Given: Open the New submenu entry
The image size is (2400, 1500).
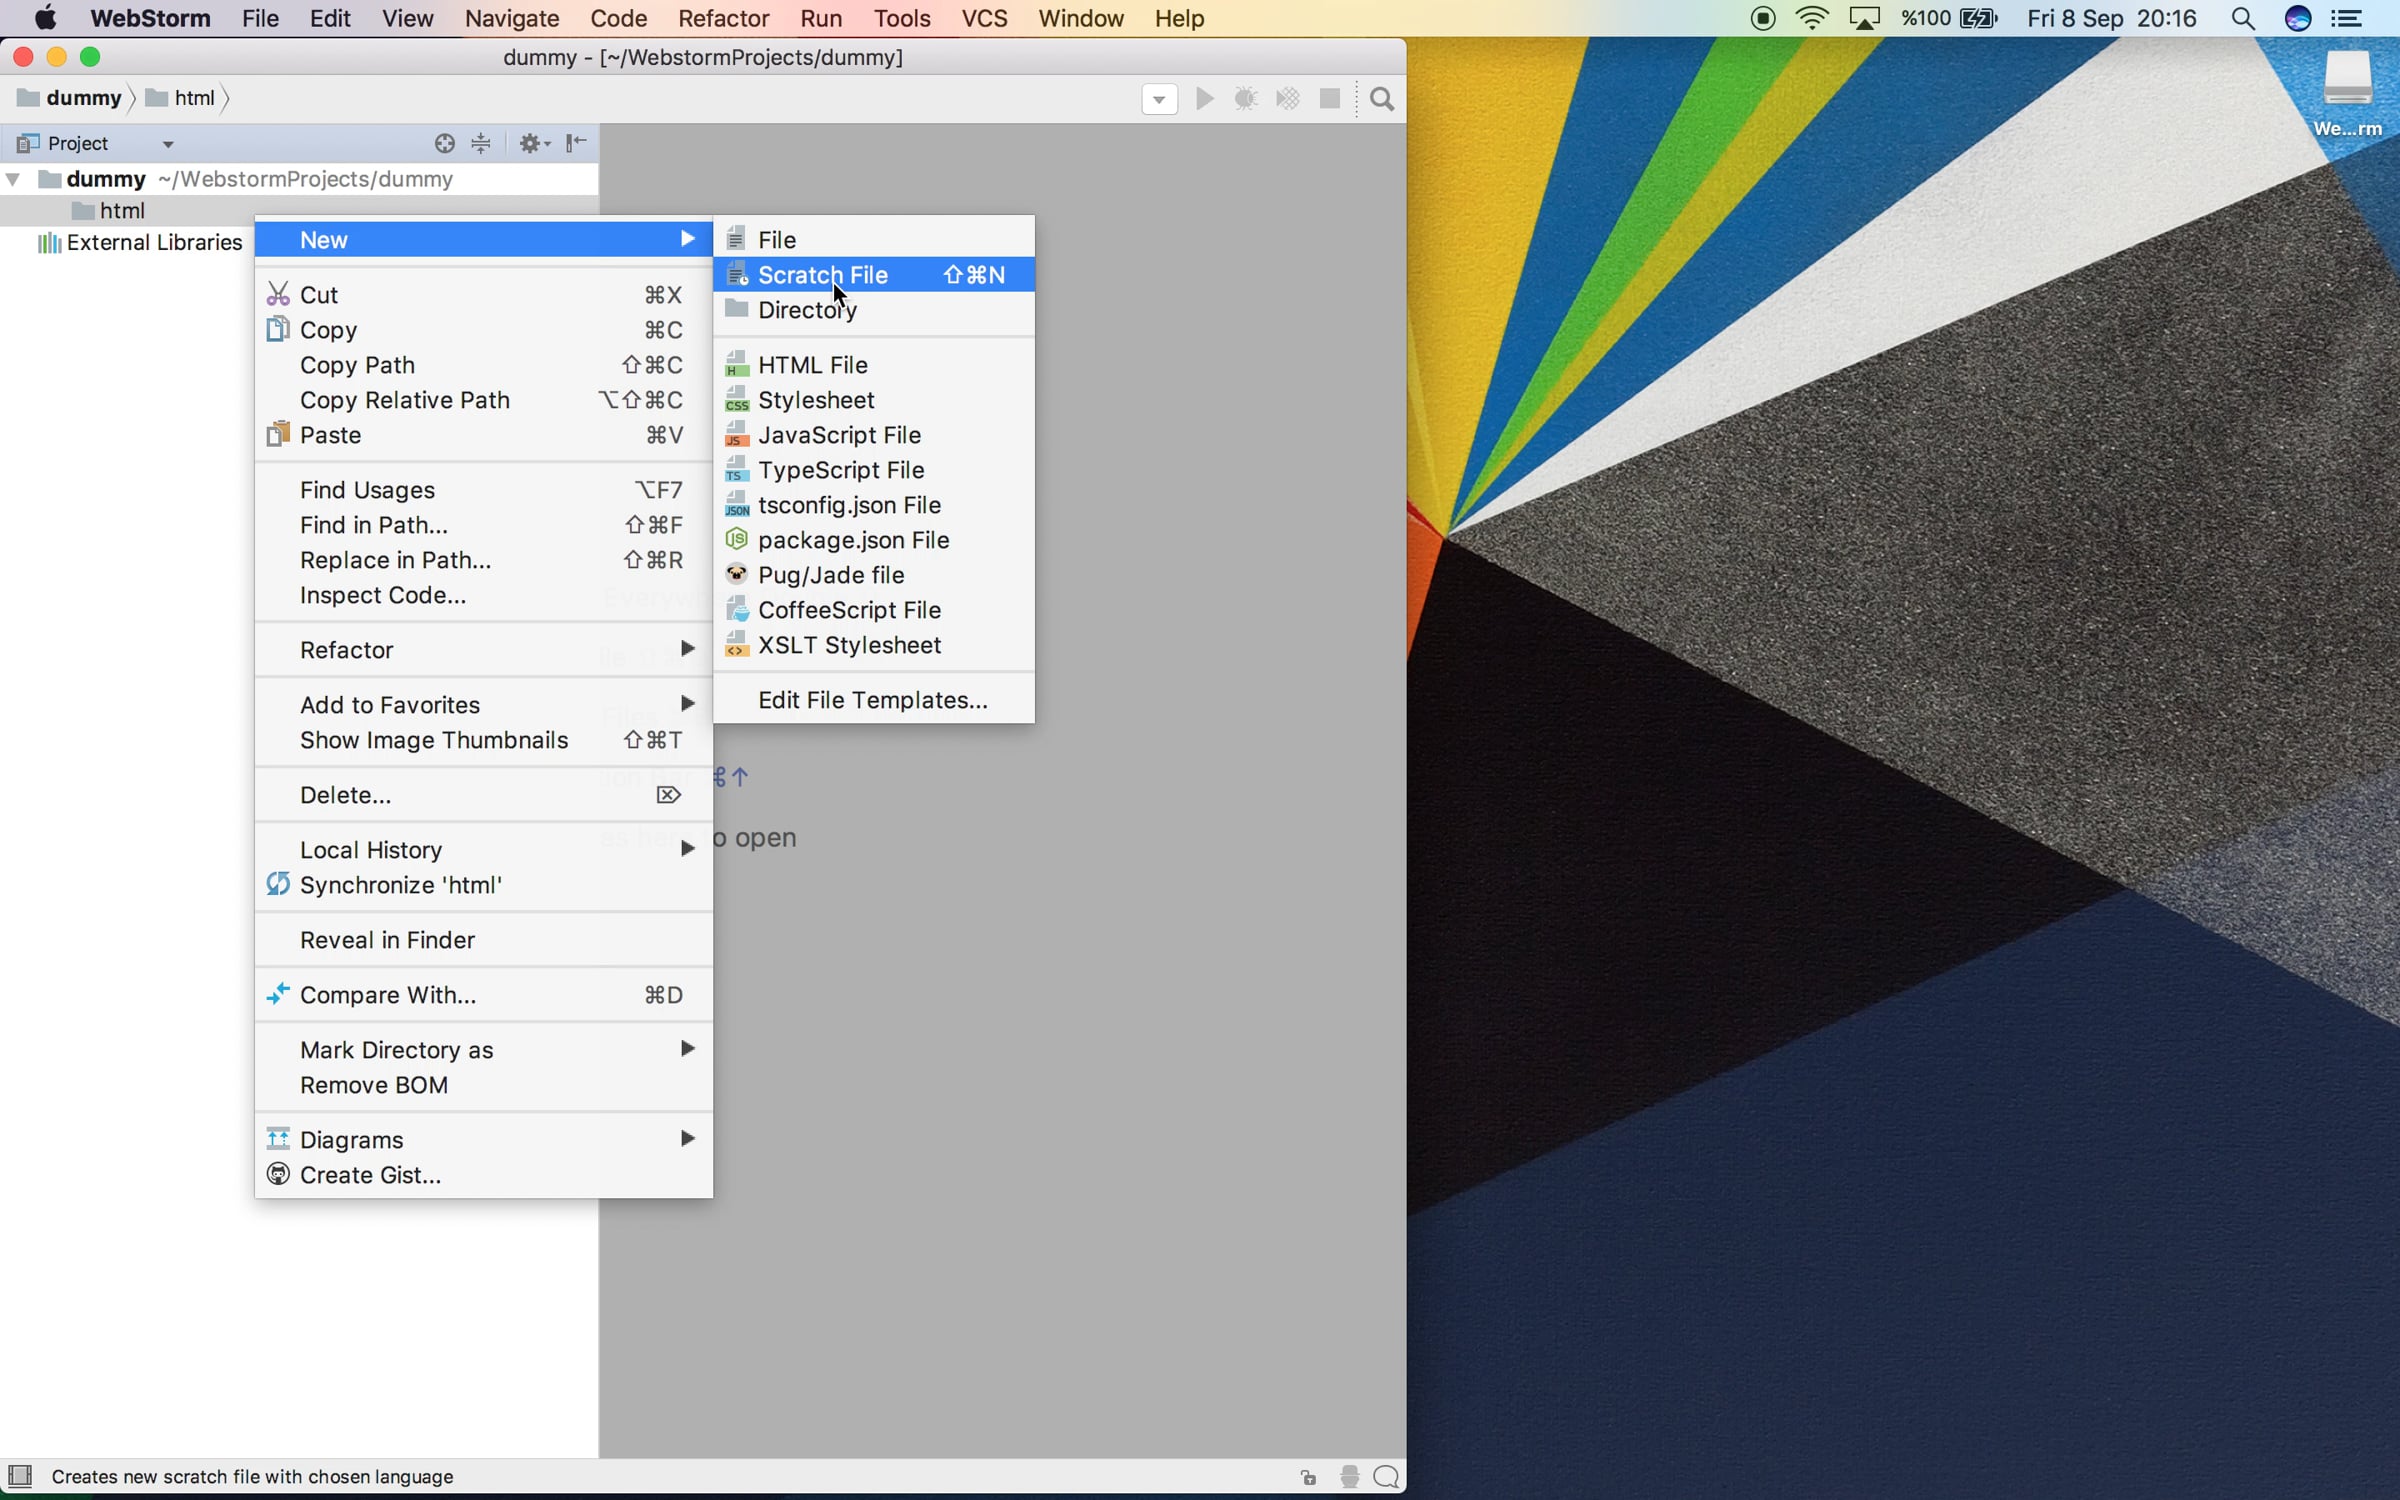Looking at the screenshot, I should pos(484,240).
